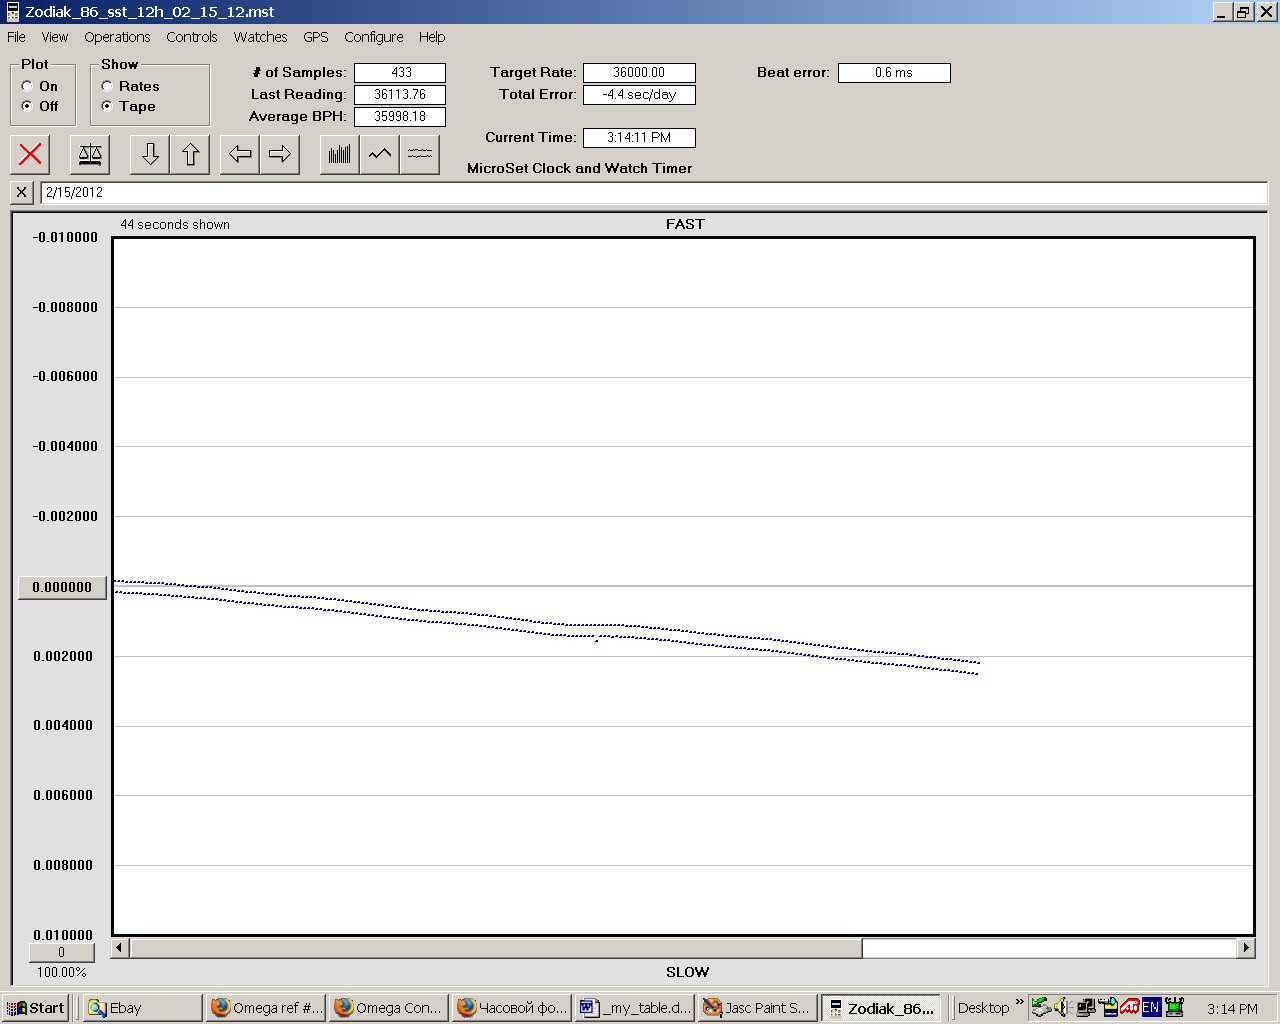The width and height of the screenshot is (1280, 1024).
Task: Choose Rates in the Show group
Action: point(107,86)
